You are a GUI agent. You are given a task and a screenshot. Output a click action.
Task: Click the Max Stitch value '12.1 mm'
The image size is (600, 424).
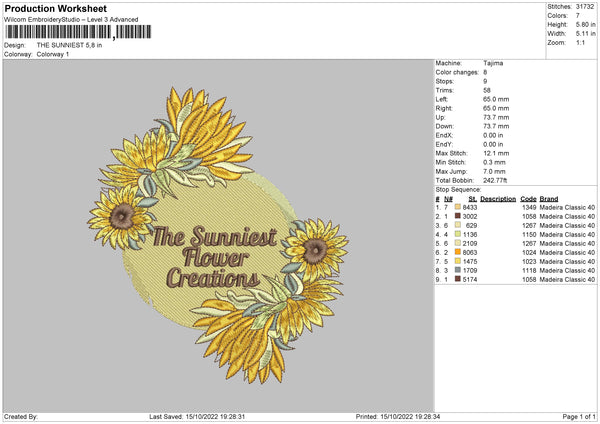click(496, 153)
